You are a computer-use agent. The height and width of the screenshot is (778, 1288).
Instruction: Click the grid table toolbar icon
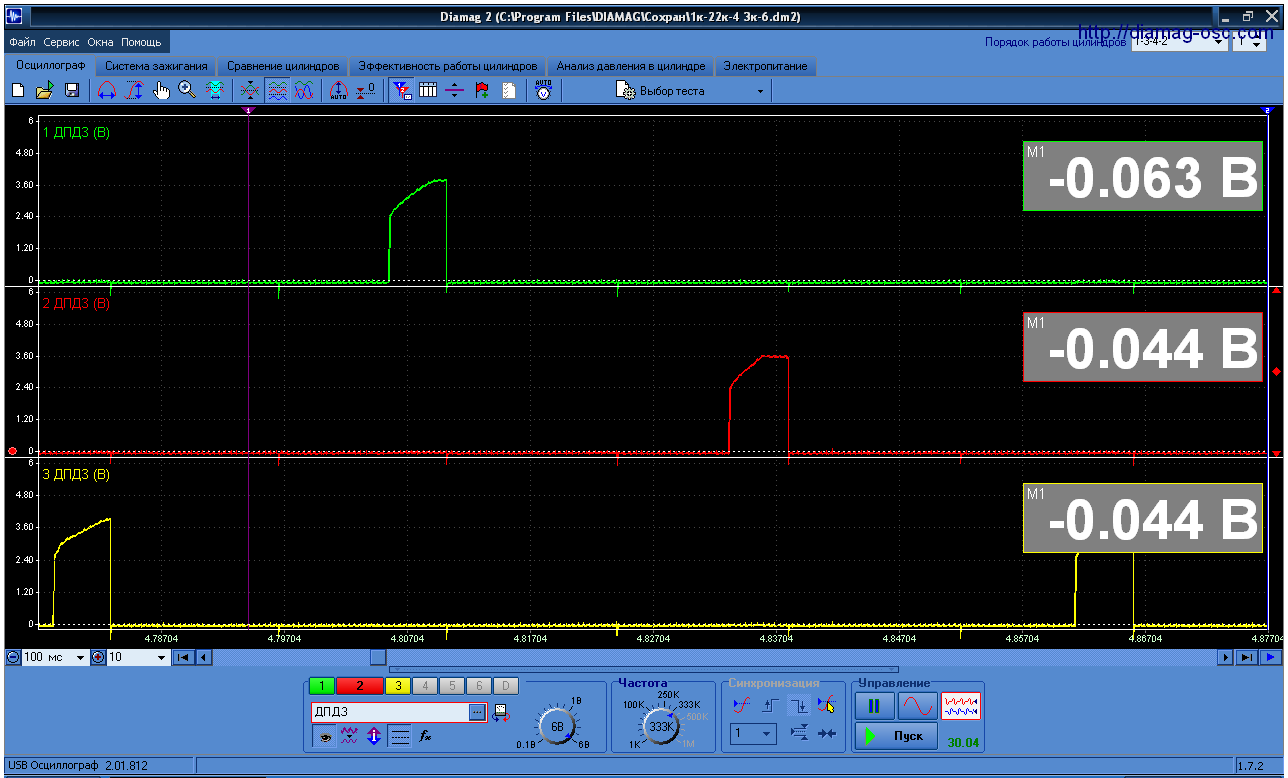click(428, 91)
